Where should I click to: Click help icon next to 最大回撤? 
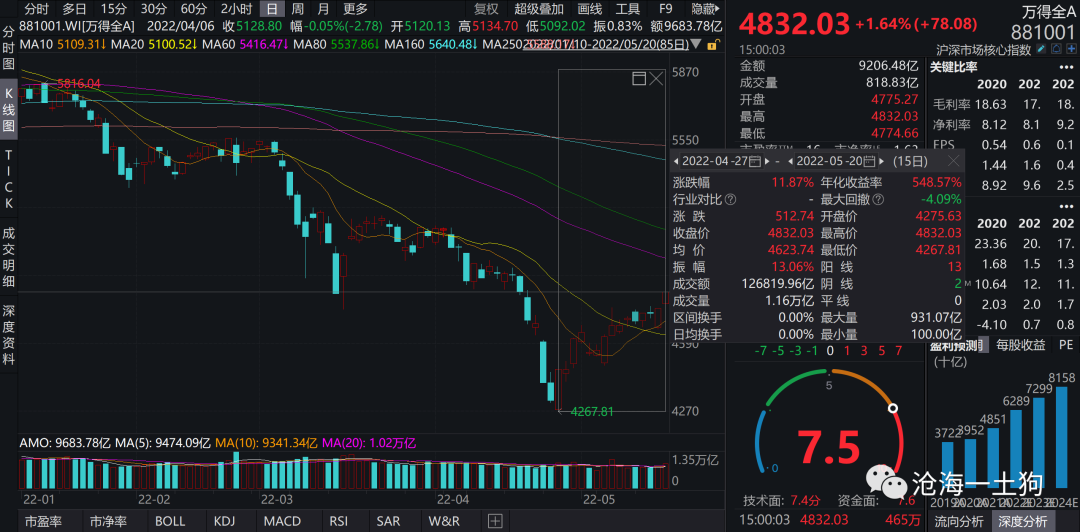pyautogui.click(x=878, y=199)
